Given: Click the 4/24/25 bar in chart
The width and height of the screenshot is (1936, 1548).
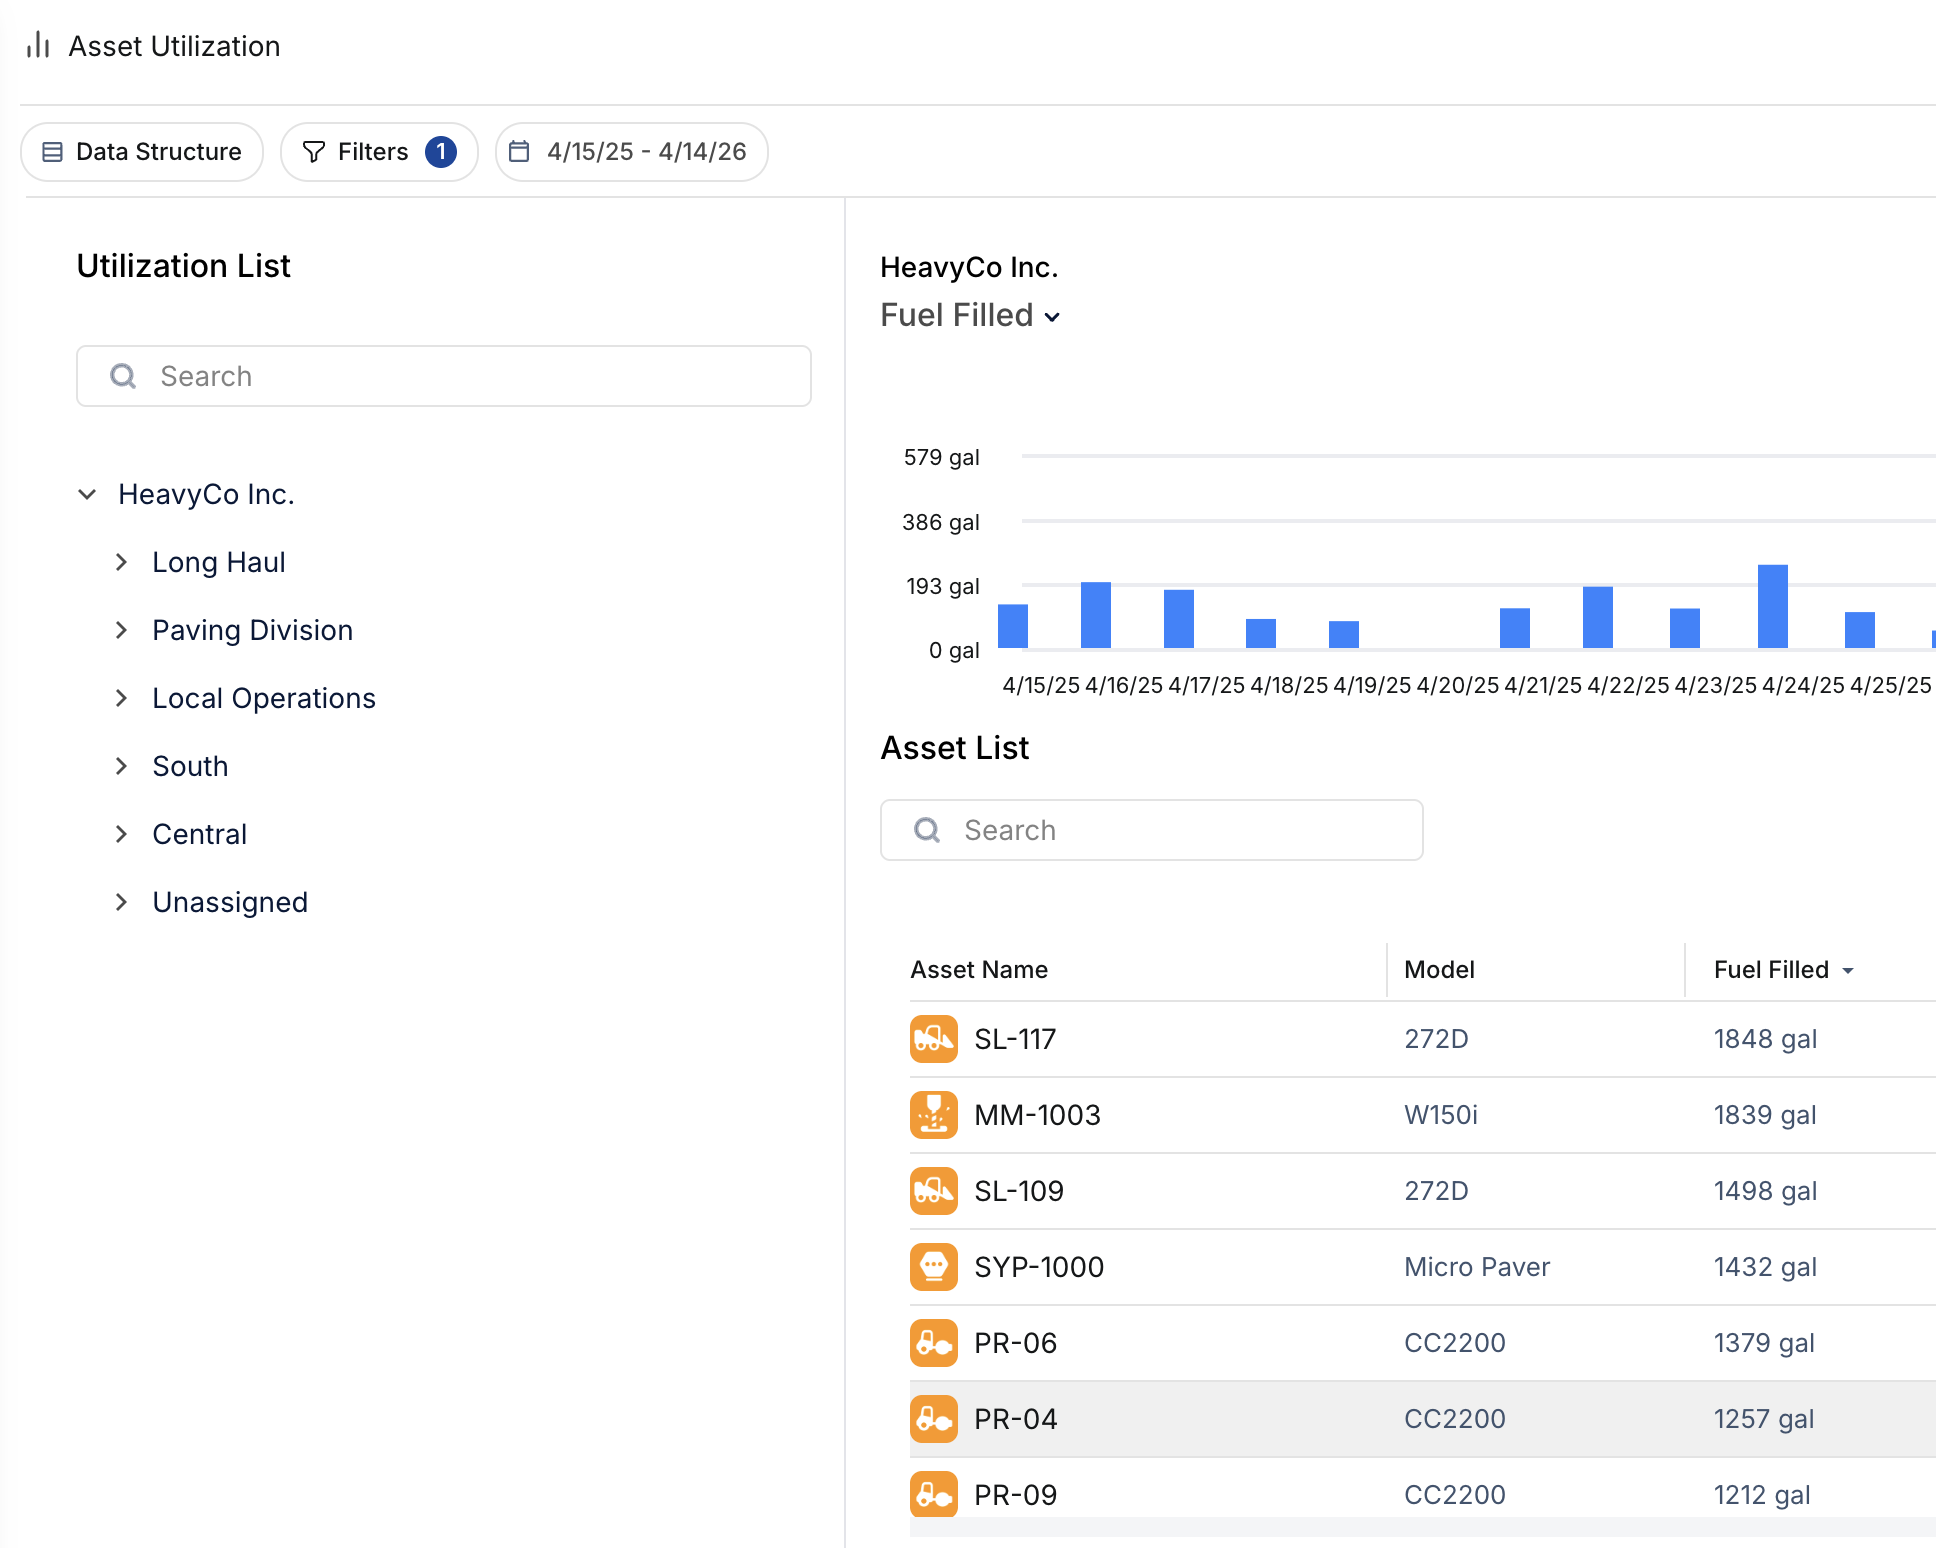Looking at the screenshot, I should [x=1772, y=606].
